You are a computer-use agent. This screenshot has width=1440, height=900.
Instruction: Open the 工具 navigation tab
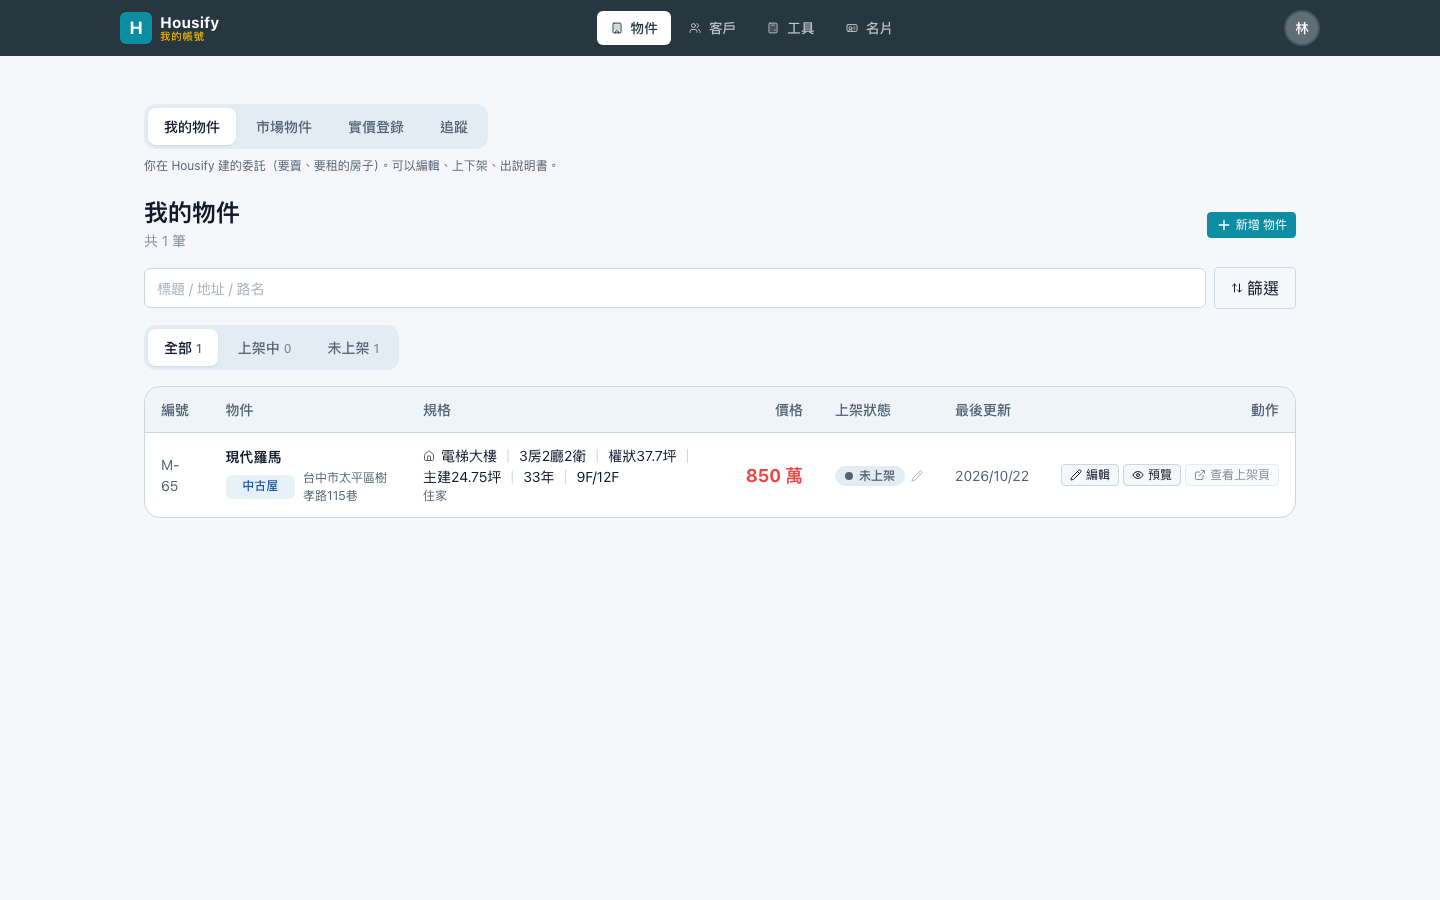790,28
